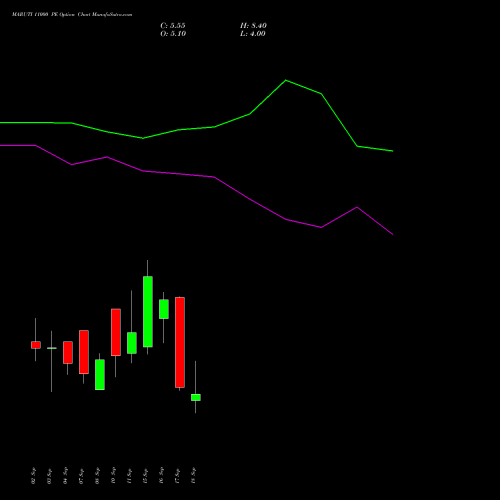500x500 pixels.
Task: Click the red candle on 10 Sep
Action: click(x=116, y=332)
